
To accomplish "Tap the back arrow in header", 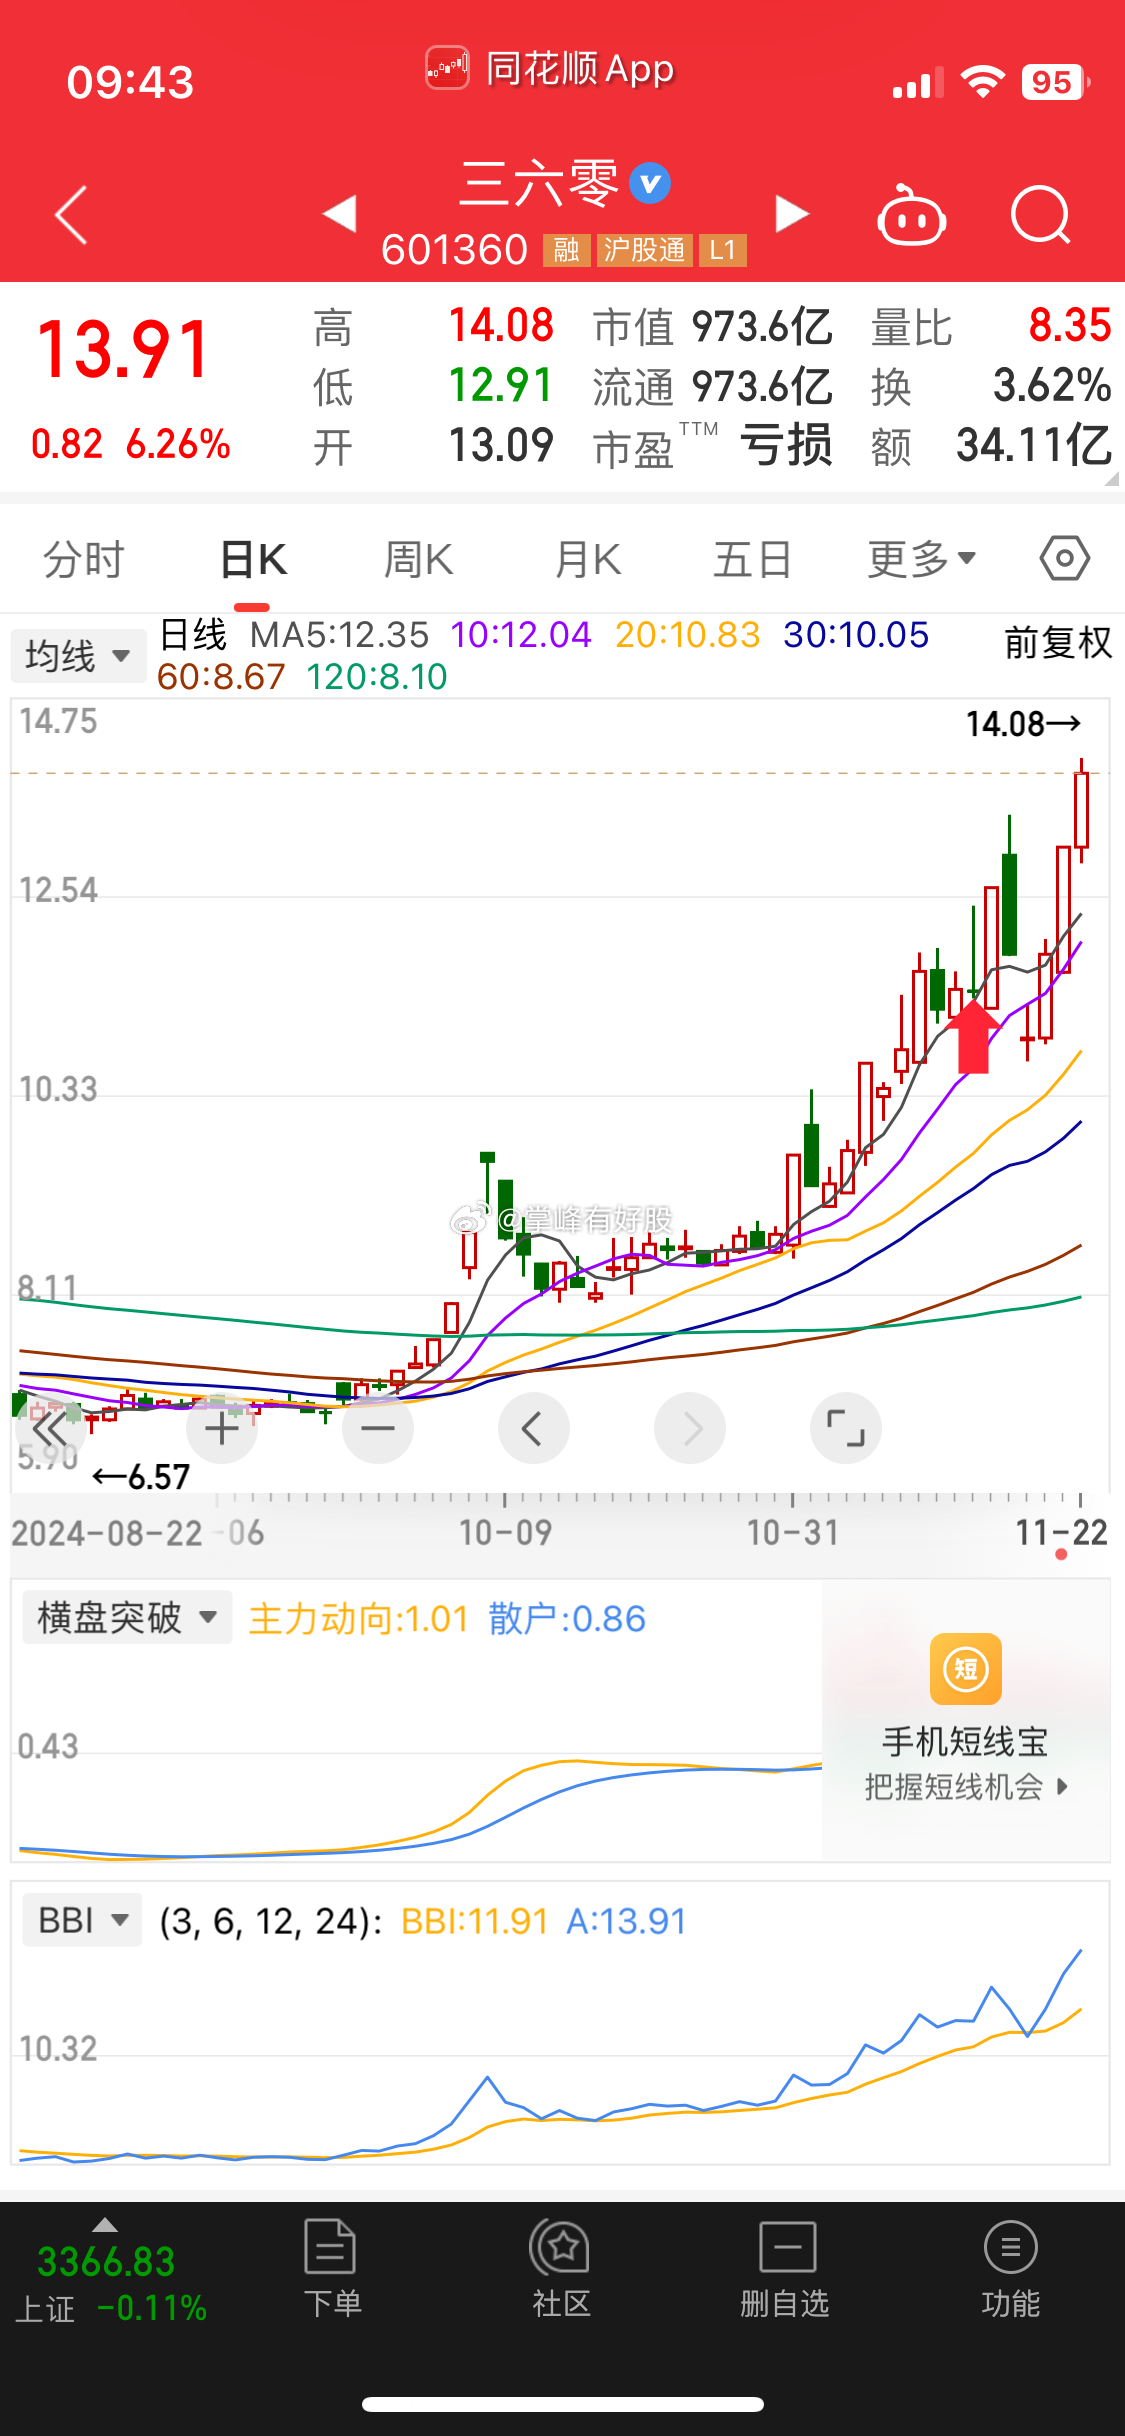I will pos(72,214).
